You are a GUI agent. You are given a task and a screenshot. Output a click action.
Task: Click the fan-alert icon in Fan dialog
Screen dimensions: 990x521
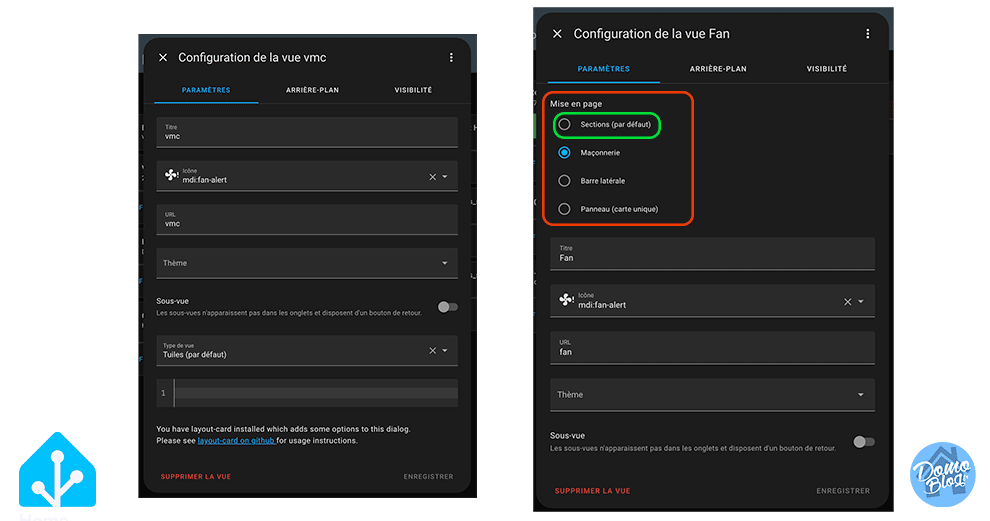point(566,299)
